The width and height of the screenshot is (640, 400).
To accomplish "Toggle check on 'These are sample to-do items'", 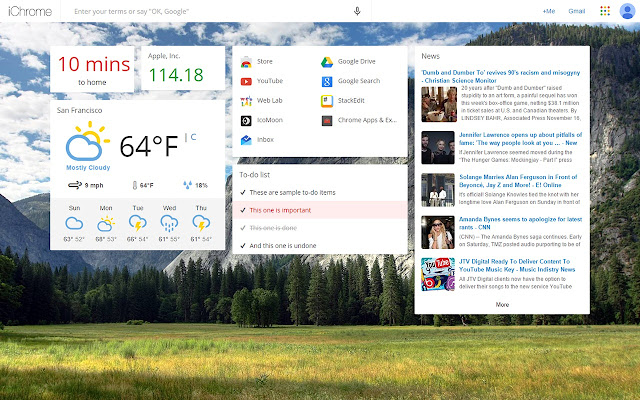I will (x=243, y=192).
